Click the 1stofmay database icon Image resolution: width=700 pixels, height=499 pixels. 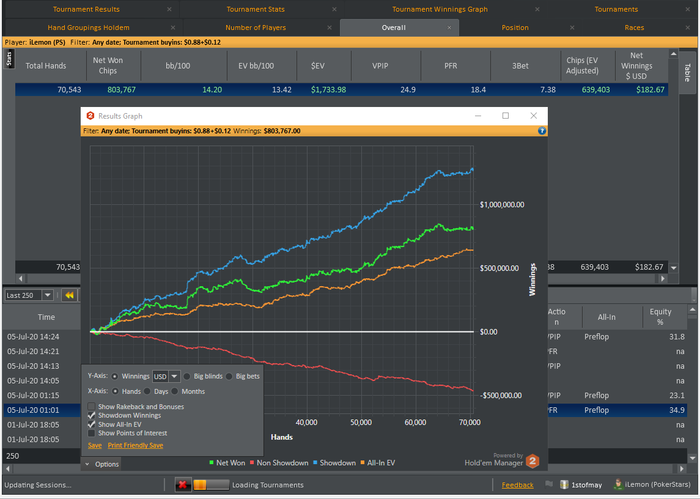564,485
